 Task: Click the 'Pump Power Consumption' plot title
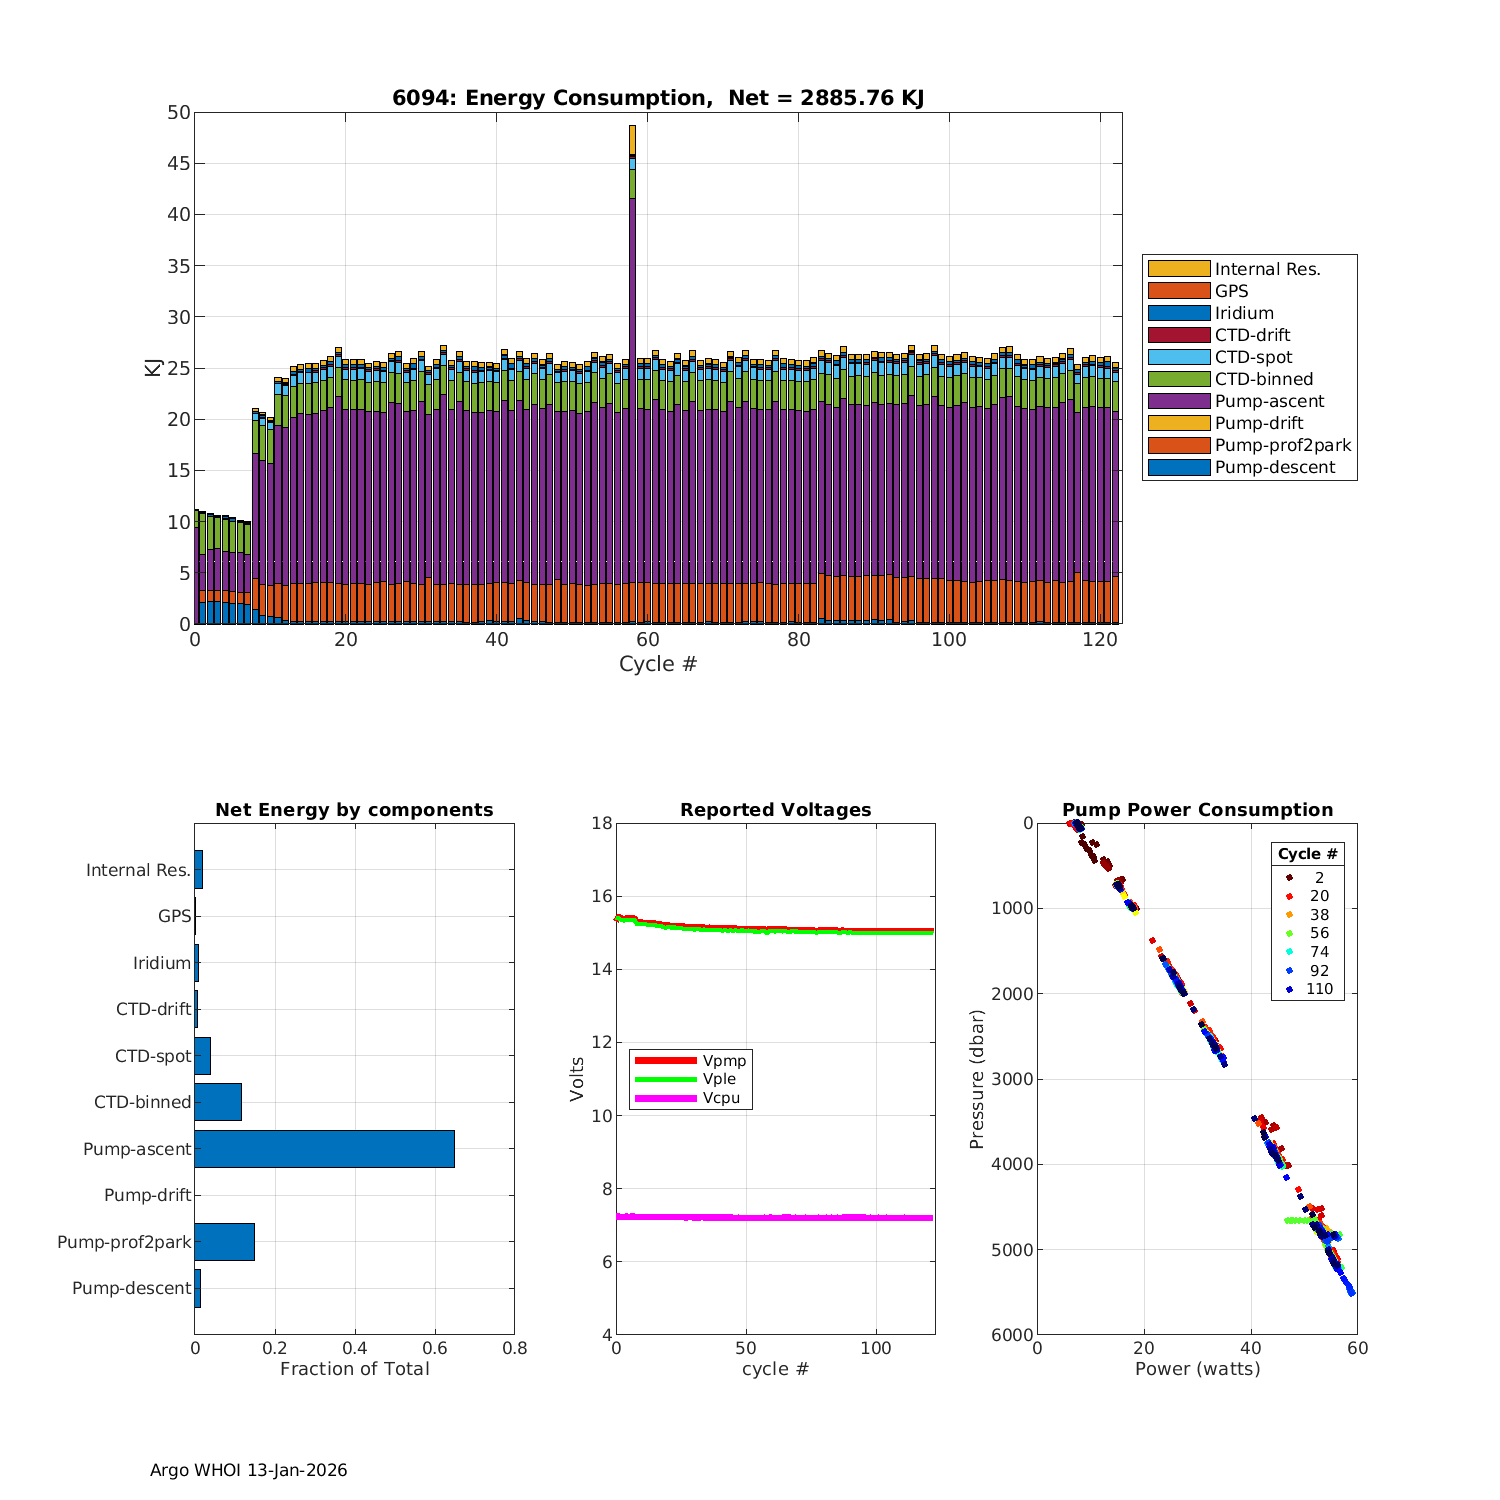coord(1197,810)
